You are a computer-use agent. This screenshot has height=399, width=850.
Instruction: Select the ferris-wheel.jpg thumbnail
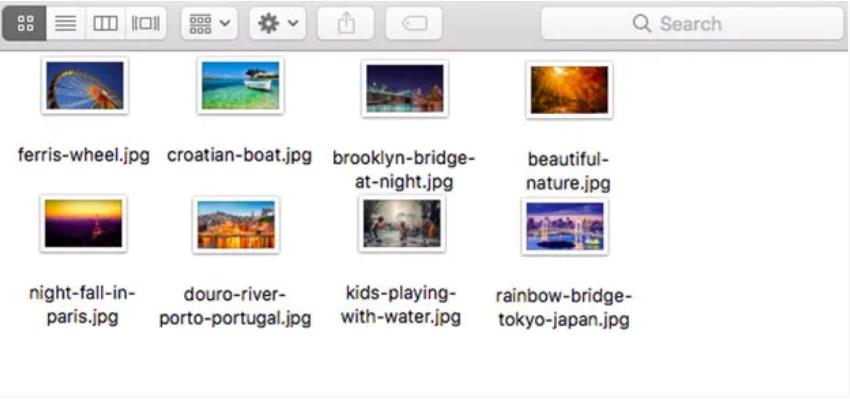pos(85,85)
